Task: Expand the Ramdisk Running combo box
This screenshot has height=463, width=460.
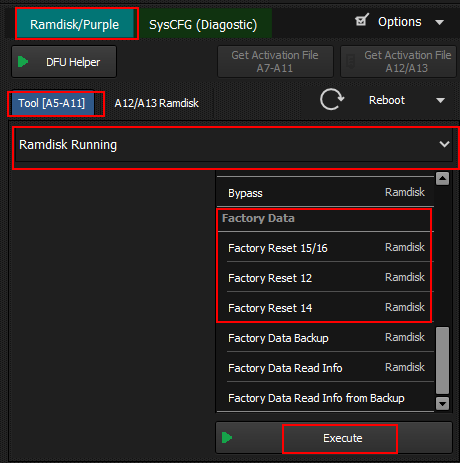Action: tap(234, 145)
